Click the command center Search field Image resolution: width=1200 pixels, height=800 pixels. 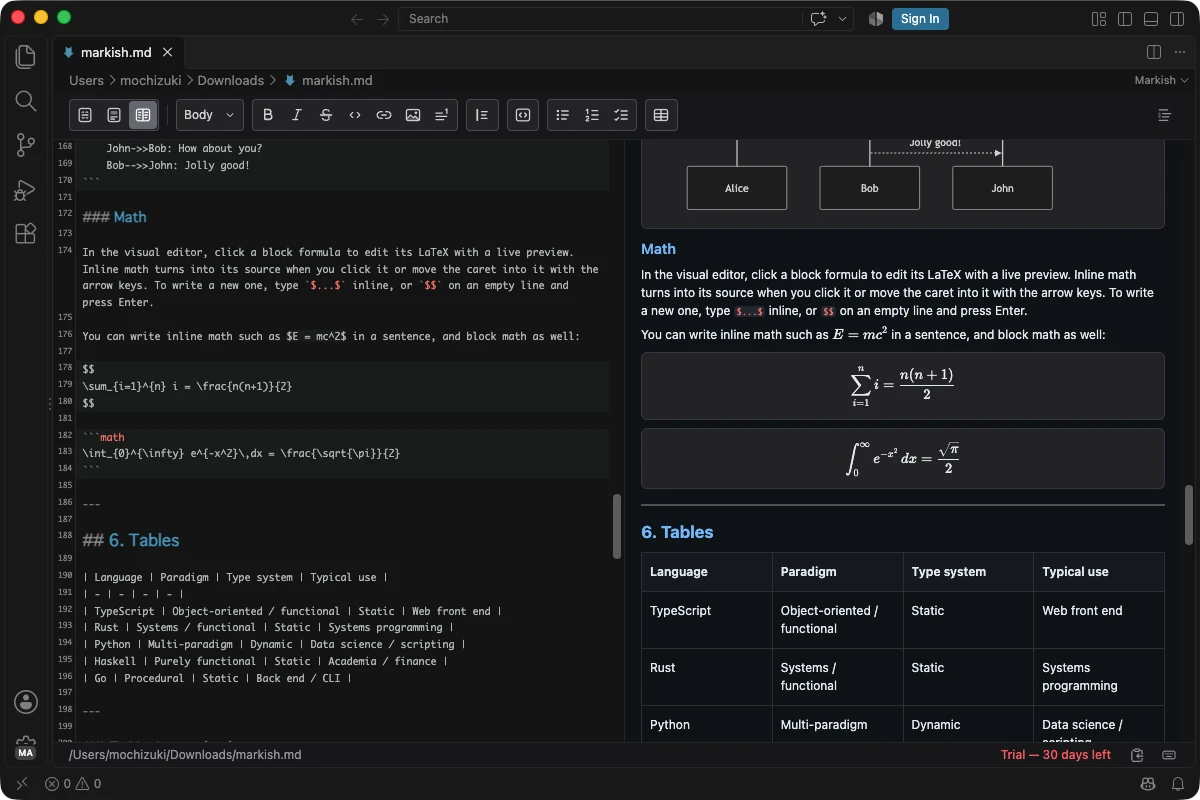600,18
